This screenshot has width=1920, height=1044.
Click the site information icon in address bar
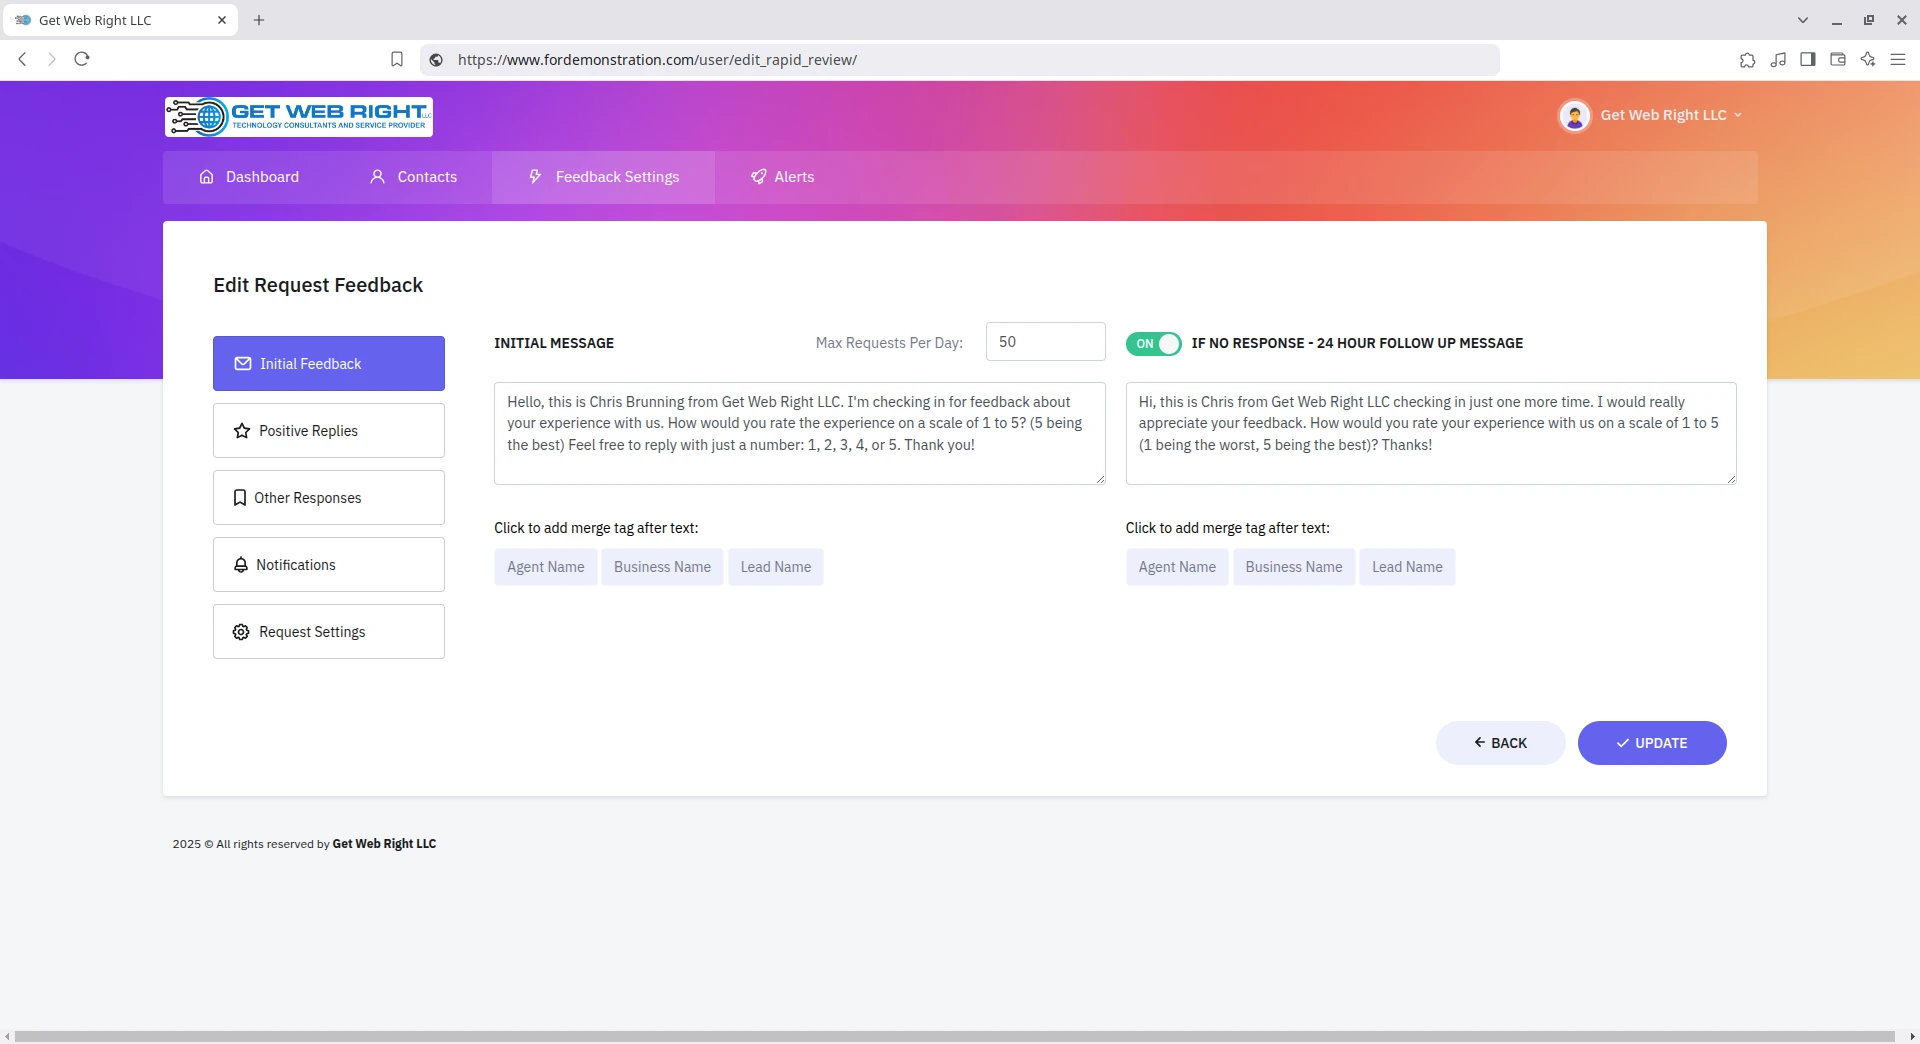pos(436,60)
